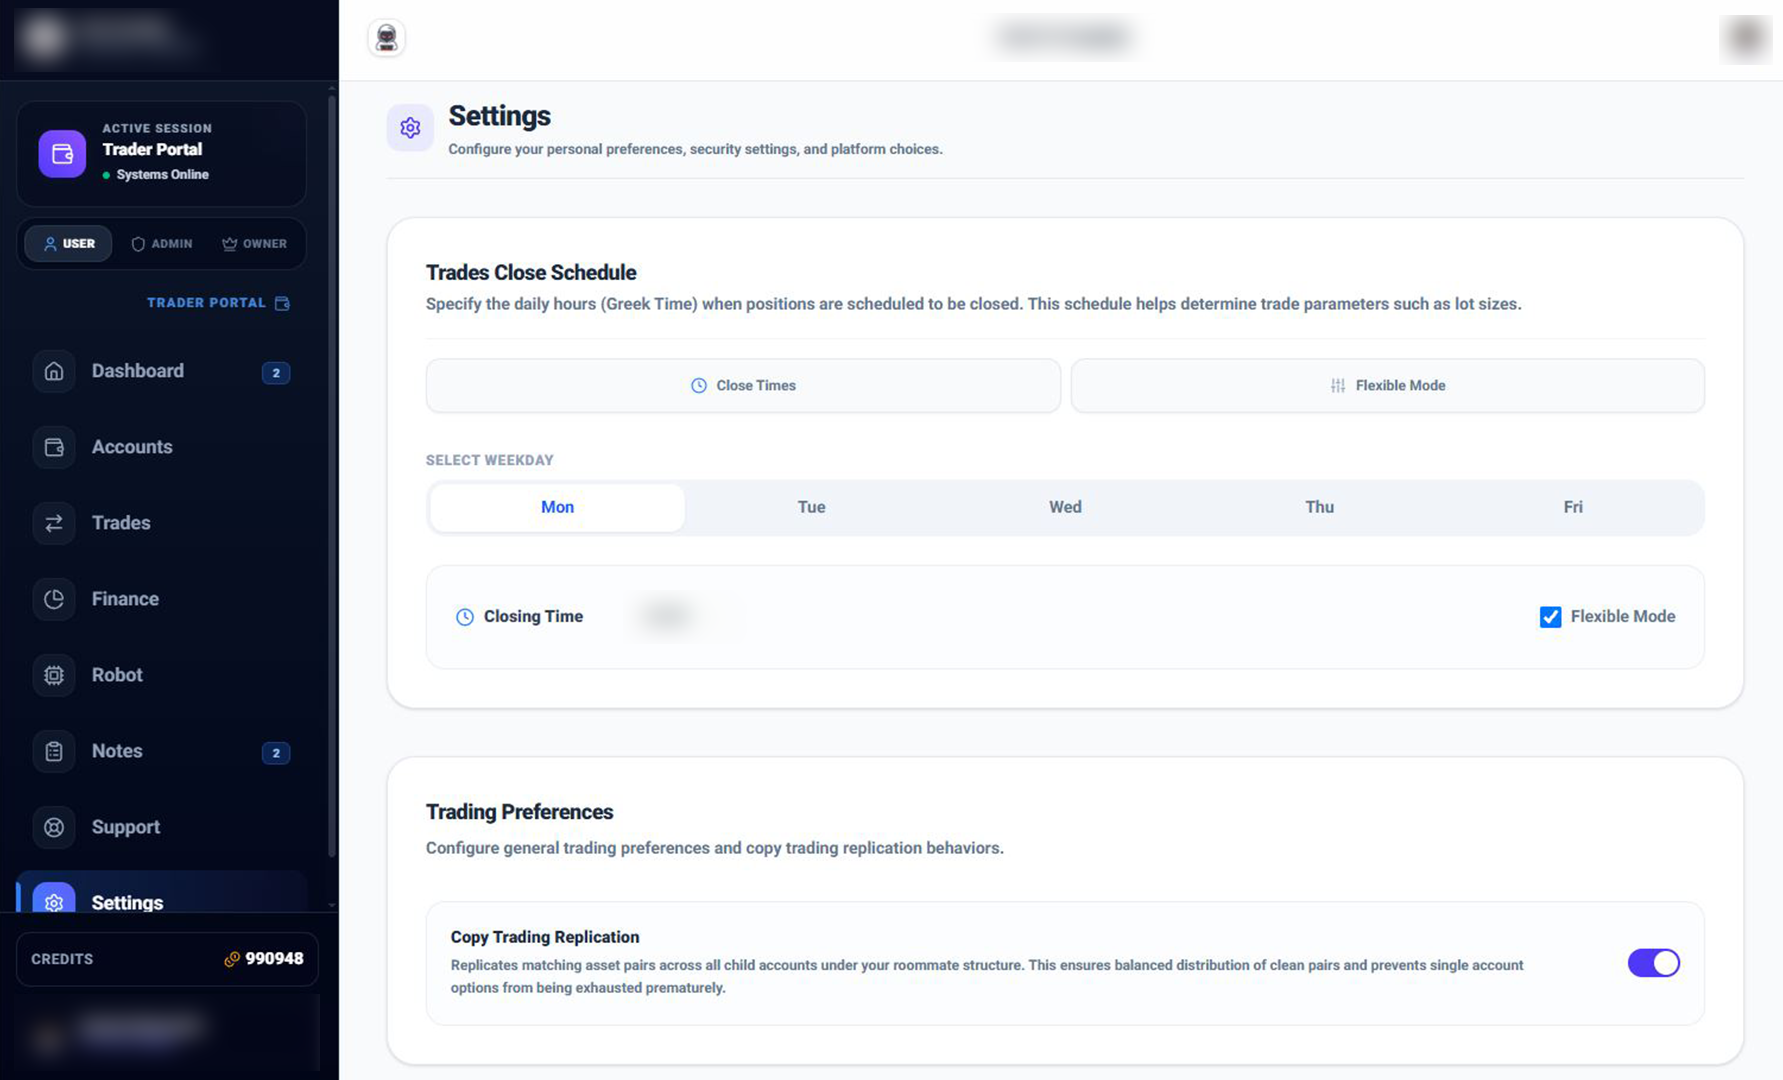Open the Close Times tab
This screenshot has width=1783, height=1080.
pyautogui.click(x=743, y=386)
